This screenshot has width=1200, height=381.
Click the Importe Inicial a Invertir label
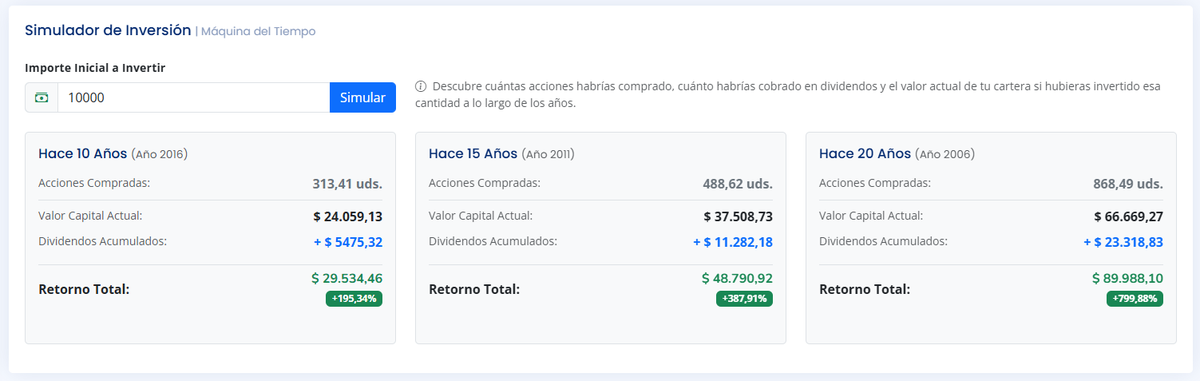pyautogui.click(x=95, y=67)
